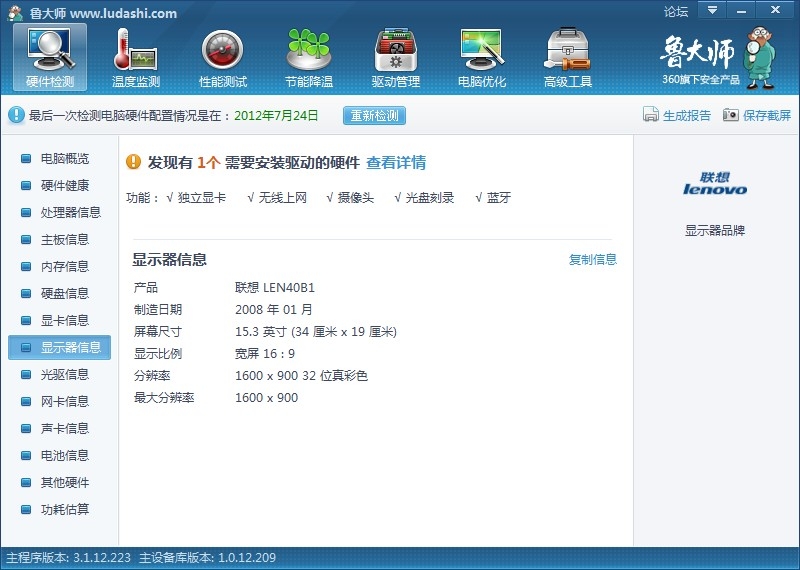
Task: Open the 温度监测 temperature monitor icon
Action: tap(136, 56)
